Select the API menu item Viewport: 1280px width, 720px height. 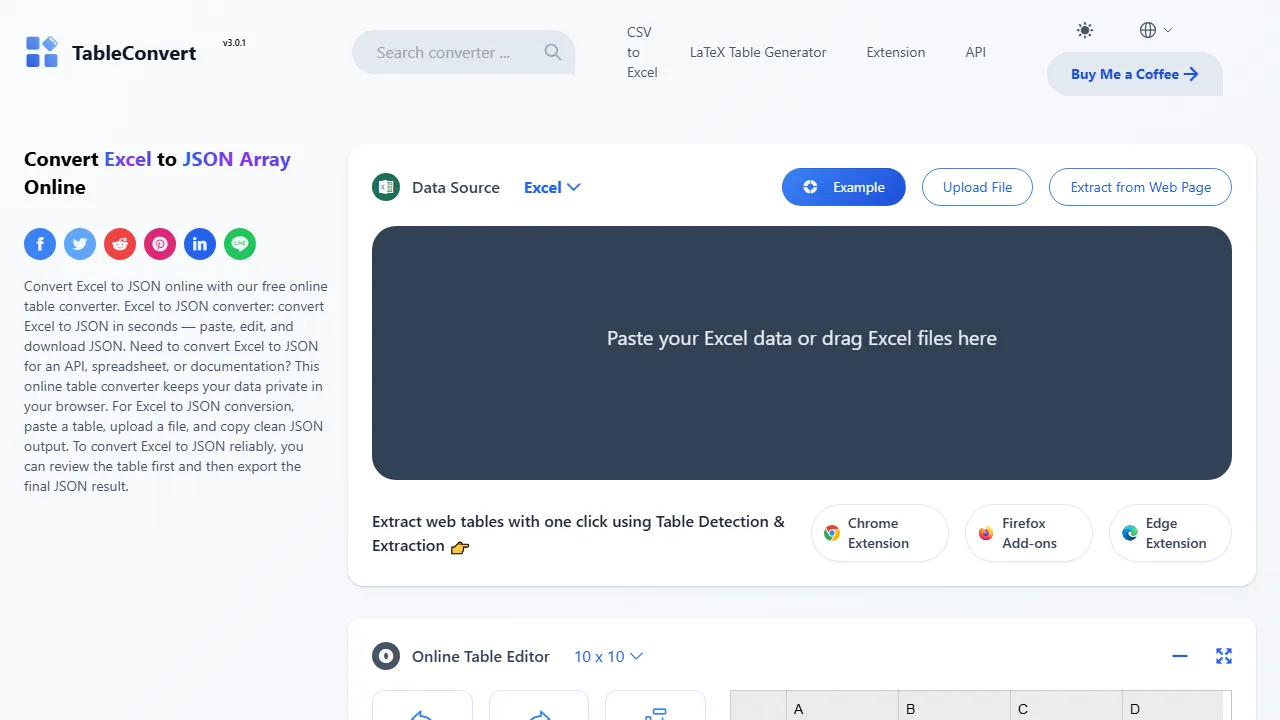tap(975, 52)
